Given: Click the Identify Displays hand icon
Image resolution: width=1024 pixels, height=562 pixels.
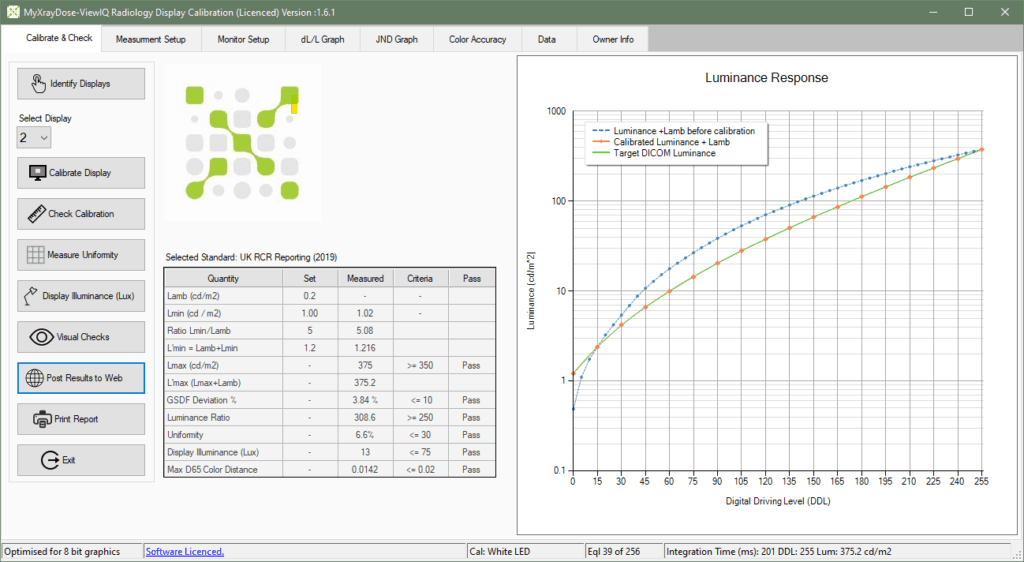Looking at the screenshot, I should pos(39,84).
